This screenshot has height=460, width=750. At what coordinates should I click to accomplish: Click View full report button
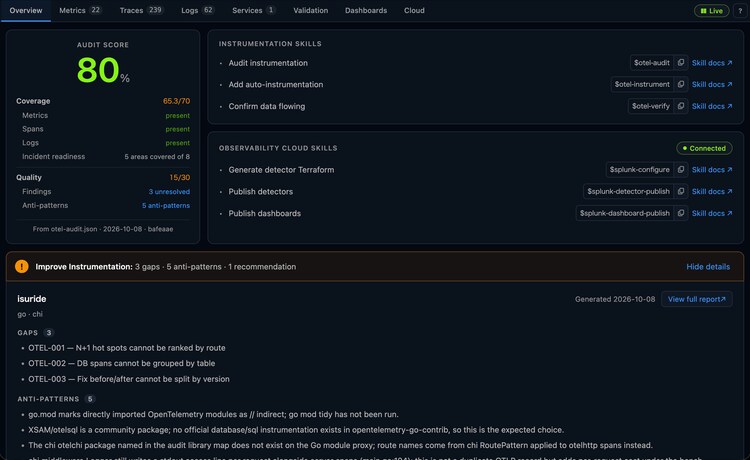pyautogui.click(x=696, y=299)
